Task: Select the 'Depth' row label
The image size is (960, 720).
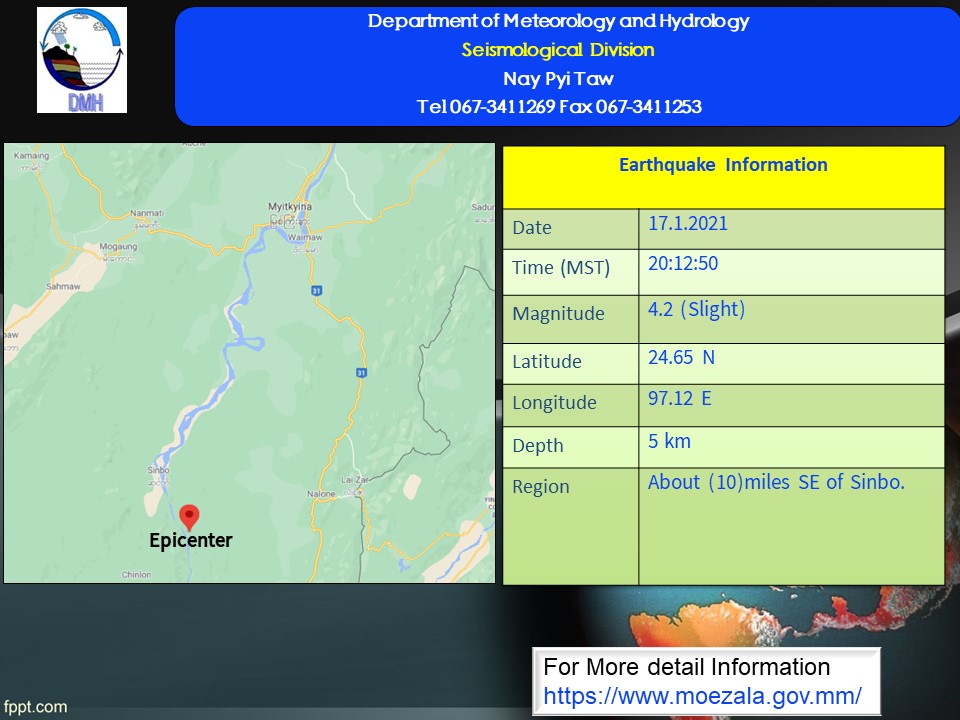Action: point(538,446)
